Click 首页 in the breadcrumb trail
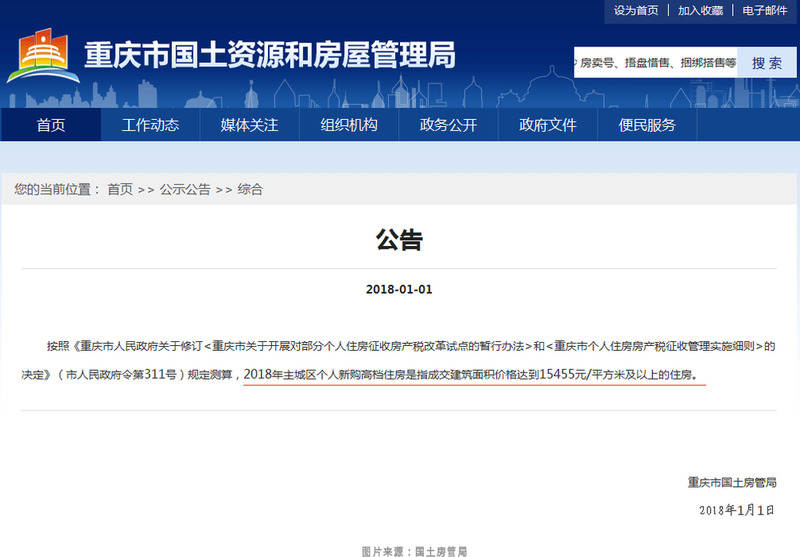 [120, 189]
